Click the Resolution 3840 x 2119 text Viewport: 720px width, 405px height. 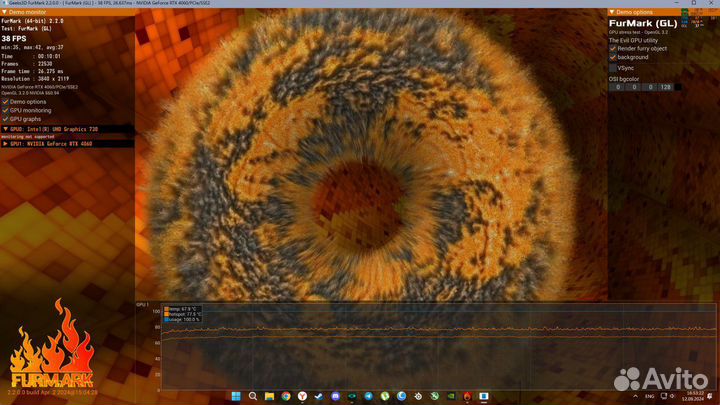click(35, 79)
